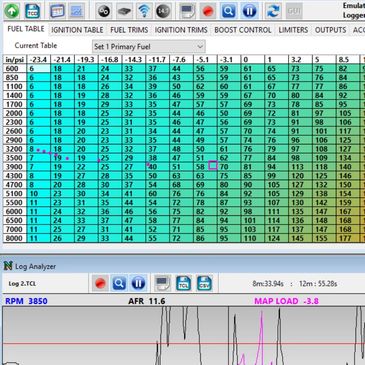The image size is (365, 365).
Task: Click the grayed GUI button
Action: coord(294,11)
